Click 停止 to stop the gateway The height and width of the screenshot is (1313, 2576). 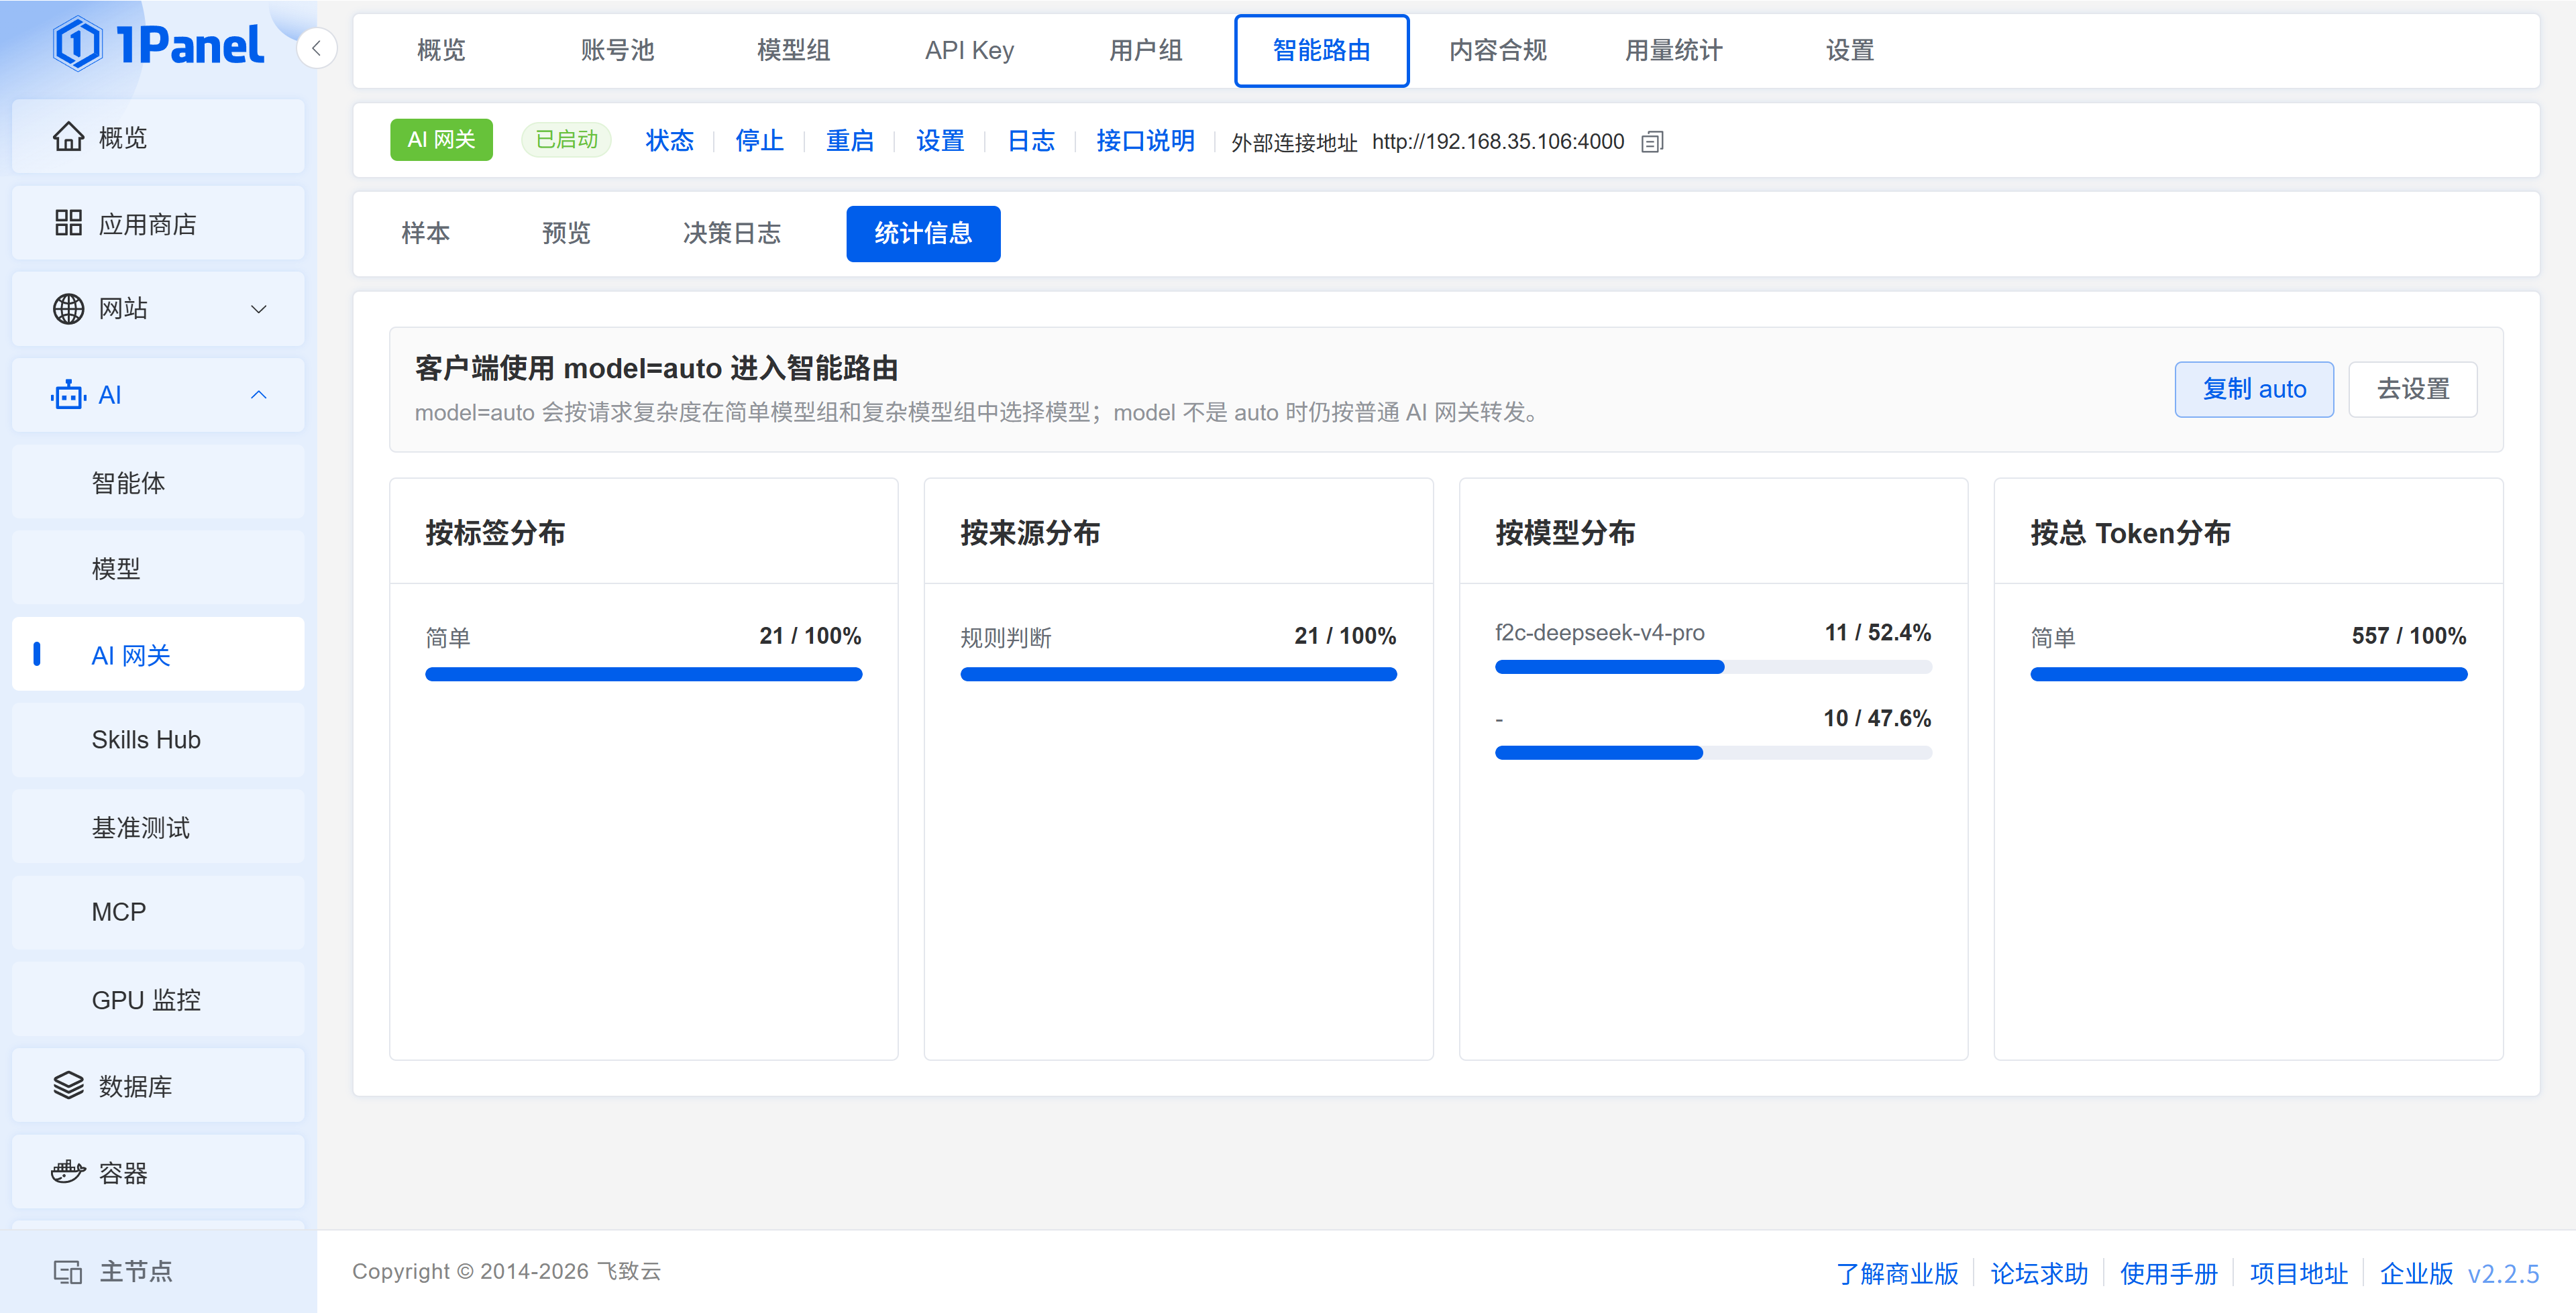(x=759, y=141)
